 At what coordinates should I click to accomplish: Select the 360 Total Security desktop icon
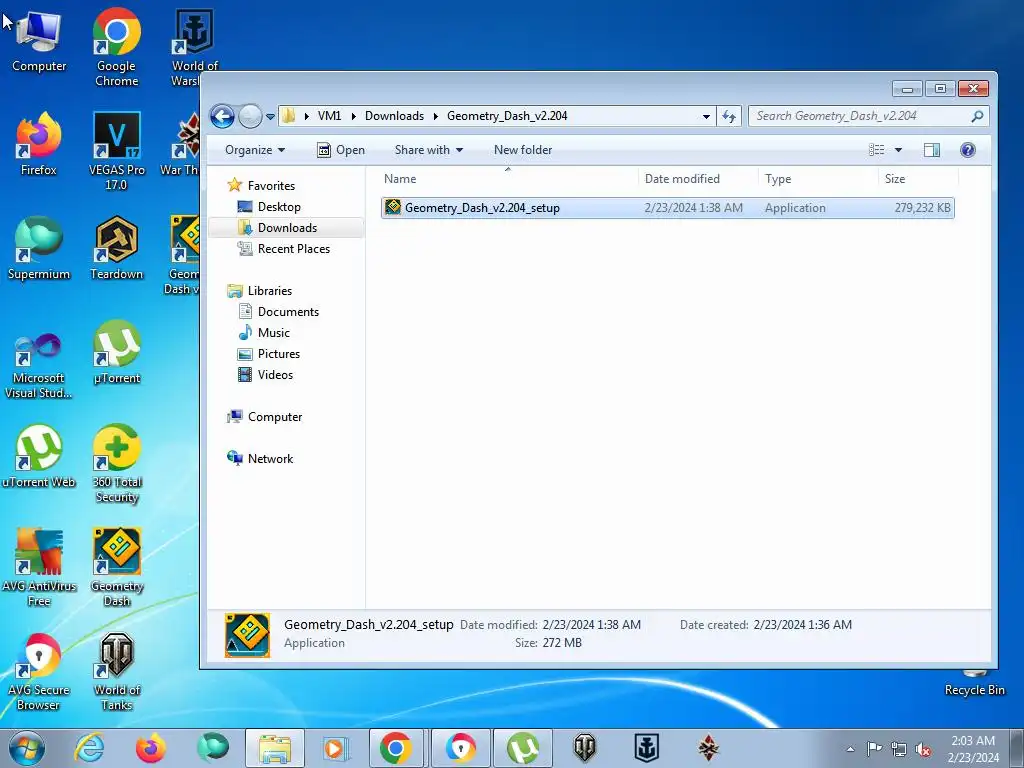pos(116,464)
